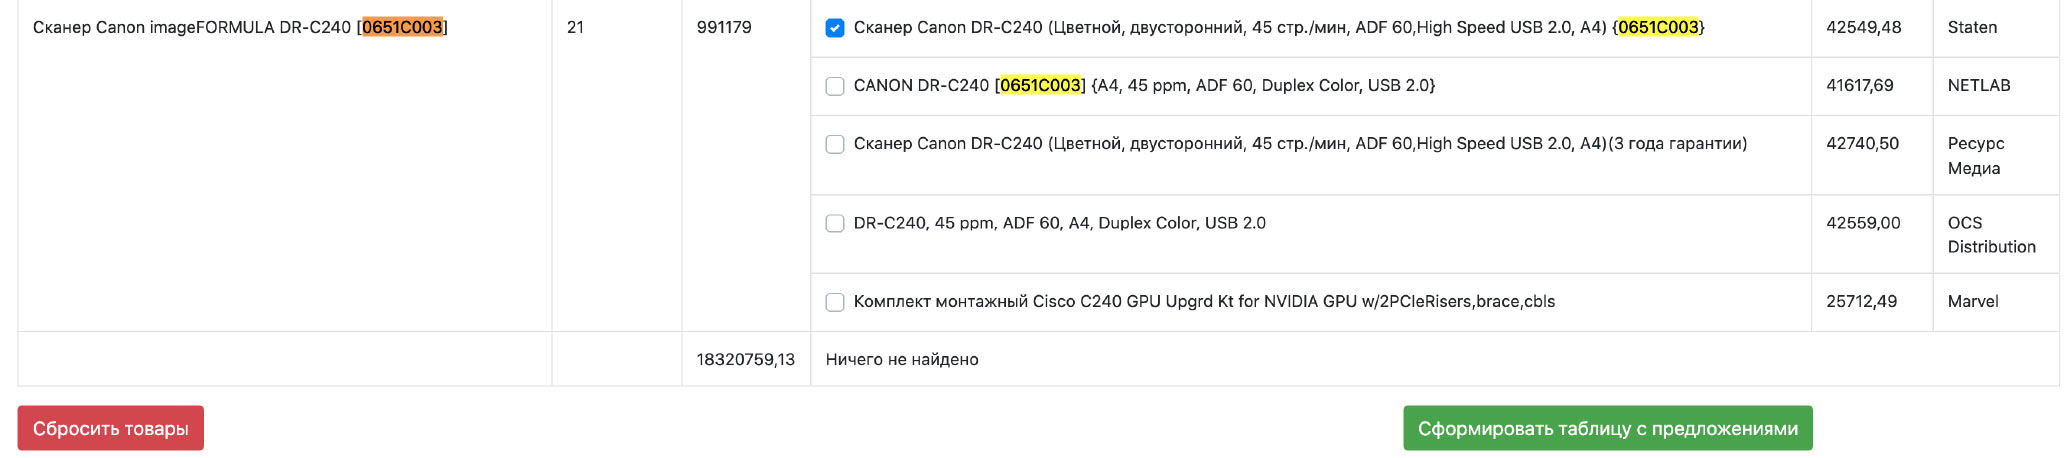Viewport: 2070px width, 458px height.
Task: Click the total sum 18320759,13
Action: point(745,359)
